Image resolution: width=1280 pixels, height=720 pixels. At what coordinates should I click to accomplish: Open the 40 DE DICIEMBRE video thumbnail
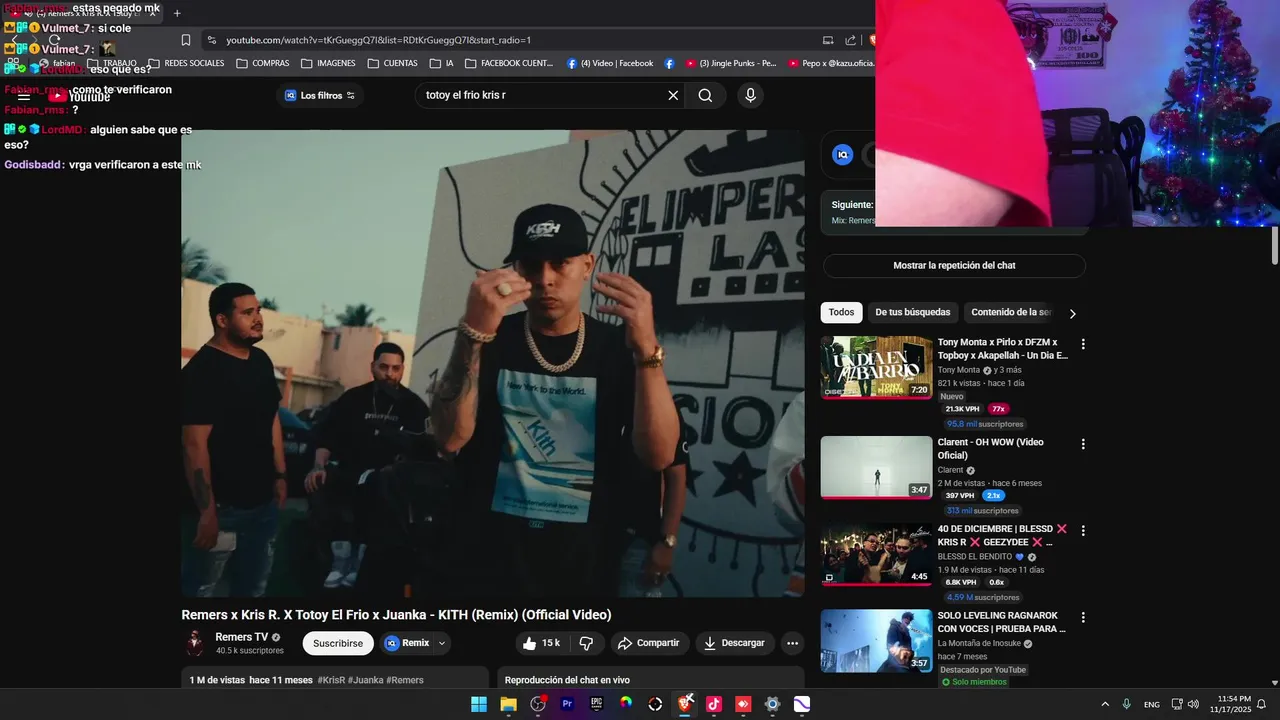876,554
